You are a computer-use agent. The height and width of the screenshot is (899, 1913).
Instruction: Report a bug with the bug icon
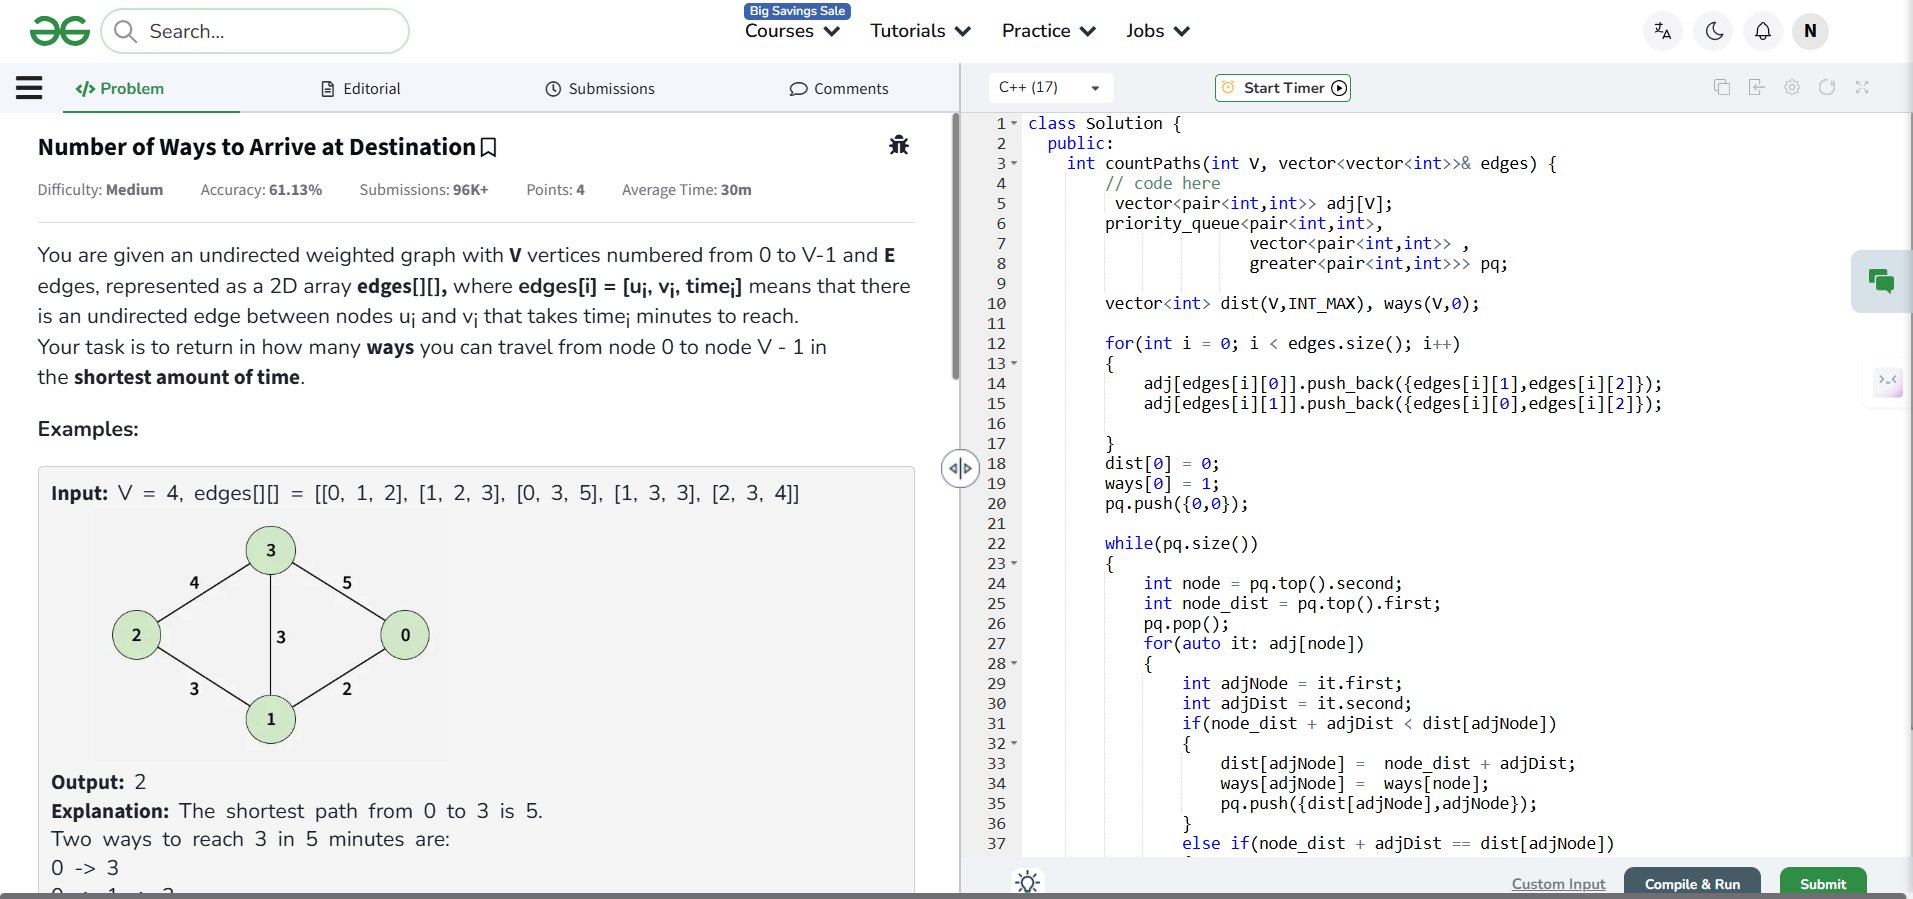coord(898,145)
